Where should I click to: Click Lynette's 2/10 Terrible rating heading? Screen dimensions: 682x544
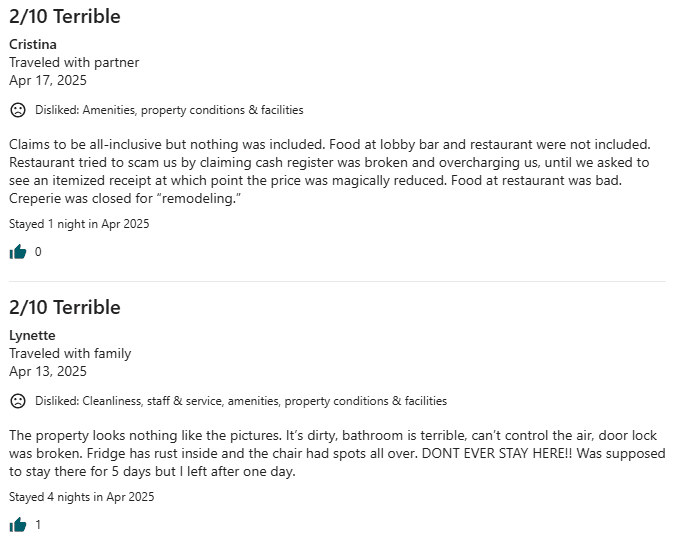tap(65, 307)
